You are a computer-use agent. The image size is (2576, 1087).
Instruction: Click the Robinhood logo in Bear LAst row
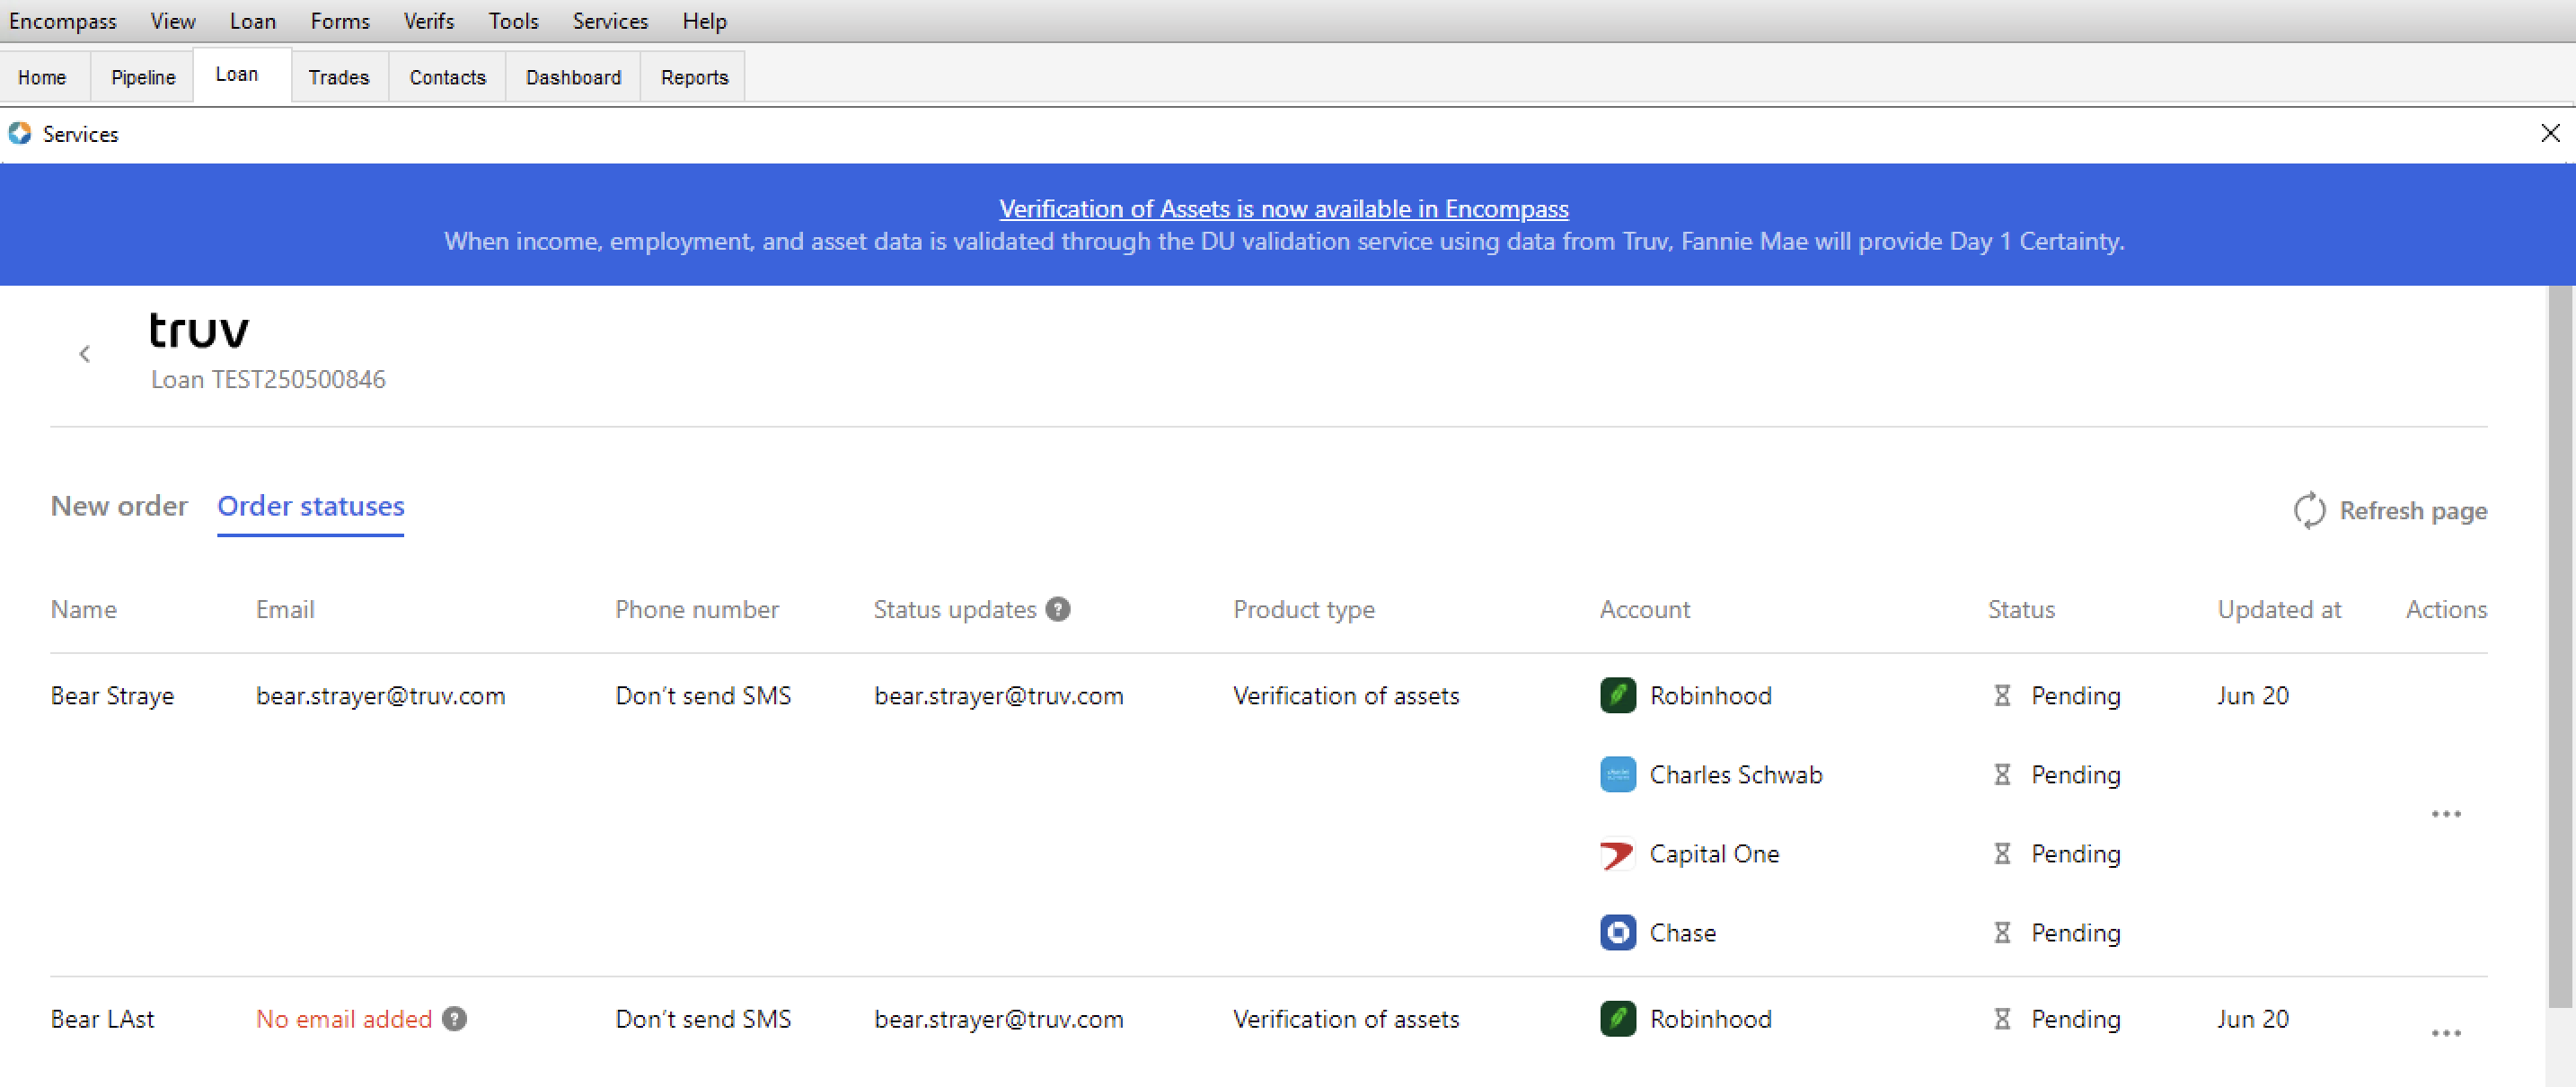[x=1618, y=1019]
